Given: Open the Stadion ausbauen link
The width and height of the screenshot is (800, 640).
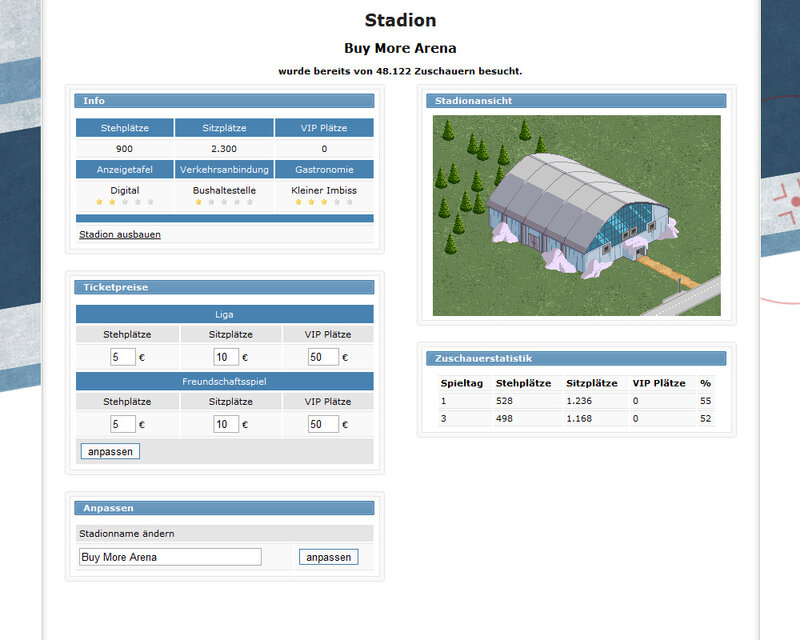Looking at the screenshot, I should pos(120,234).
